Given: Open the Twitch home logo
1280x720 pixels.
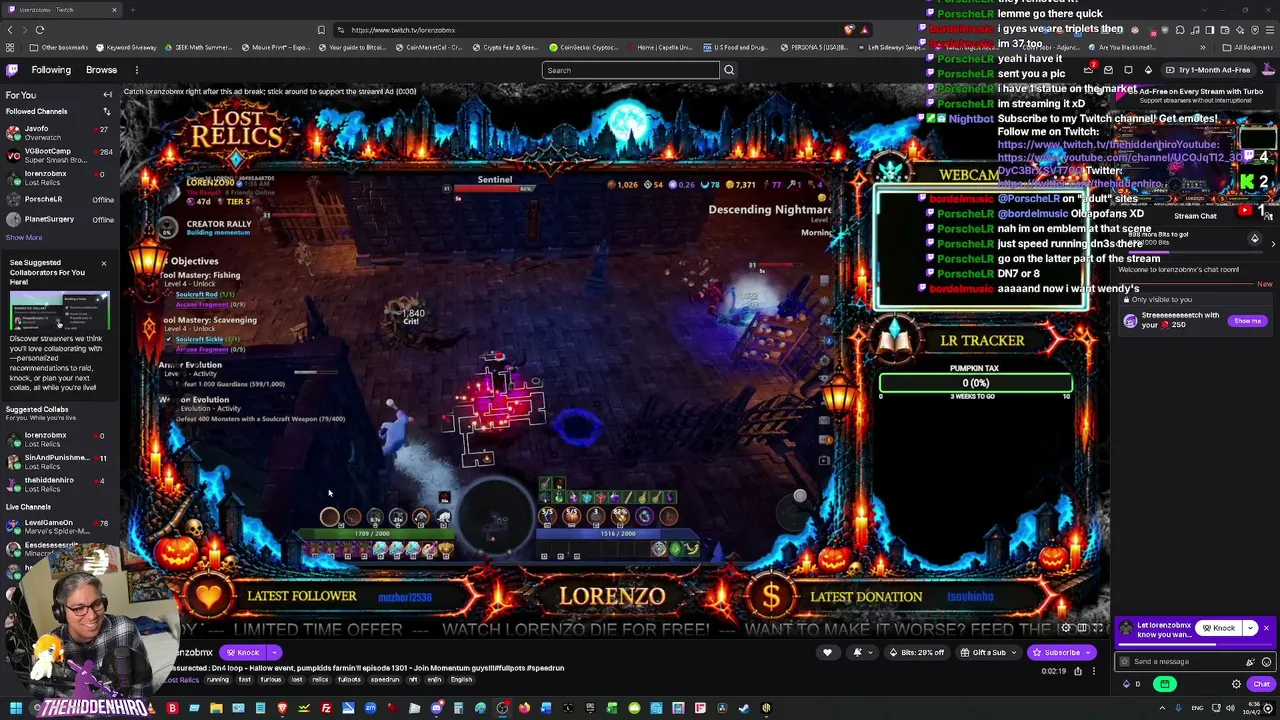Looking at the screenshot, I should (12, 70).
